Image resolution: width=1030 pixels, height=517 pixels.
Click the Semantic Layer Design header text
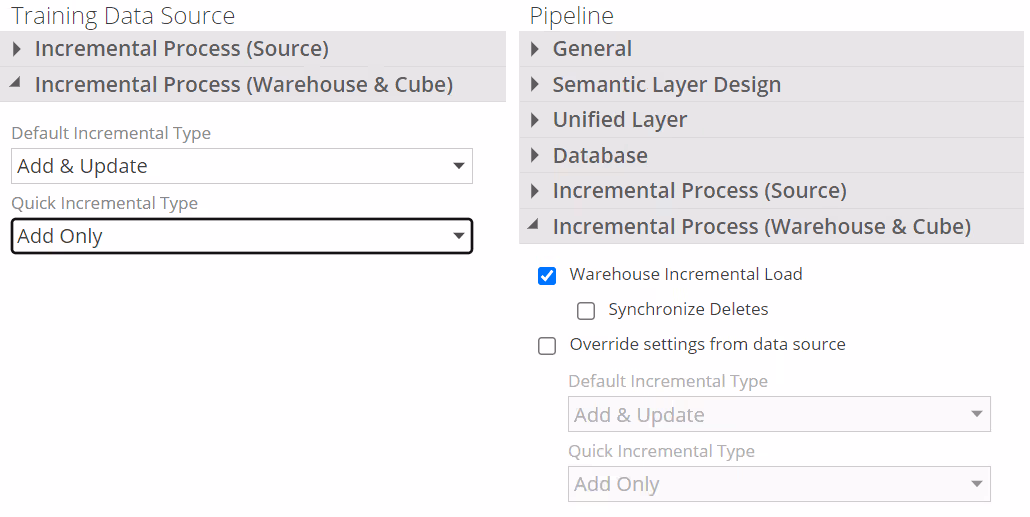tap(667, 85)
